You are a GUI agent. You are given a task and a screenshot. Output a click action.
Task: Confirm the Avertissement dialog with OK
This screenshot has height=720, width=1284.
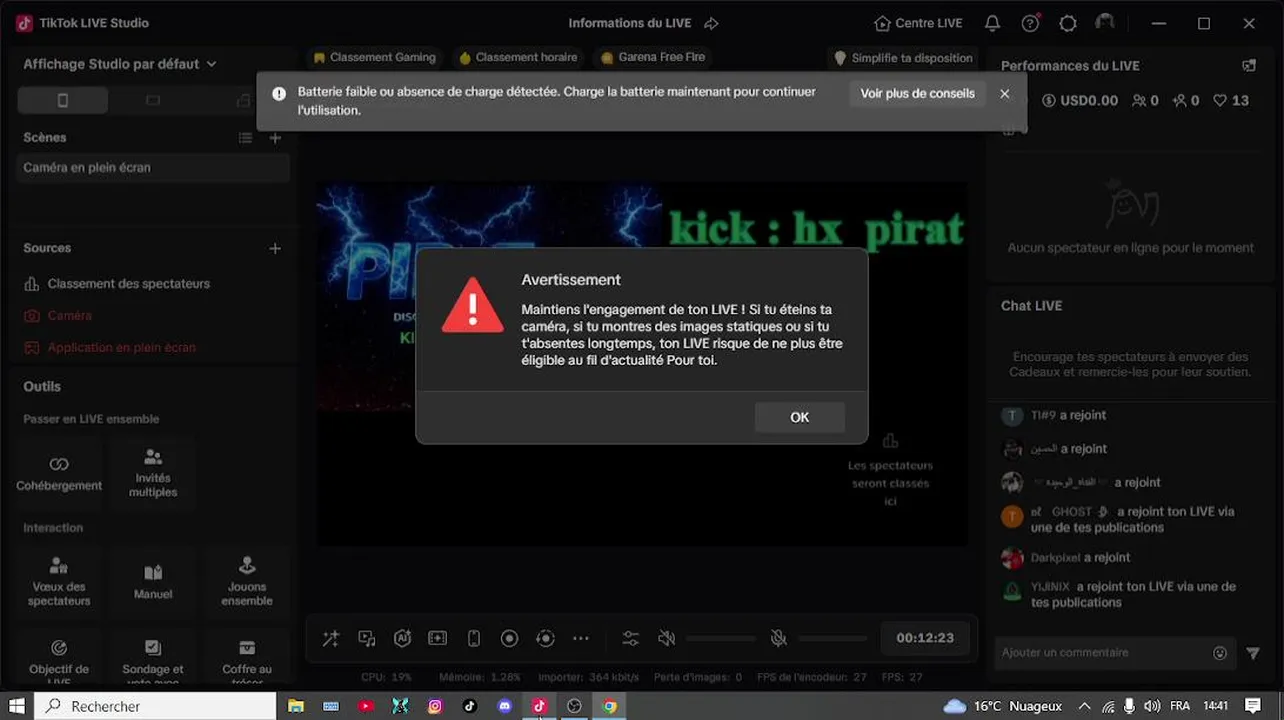coord(799,417)
